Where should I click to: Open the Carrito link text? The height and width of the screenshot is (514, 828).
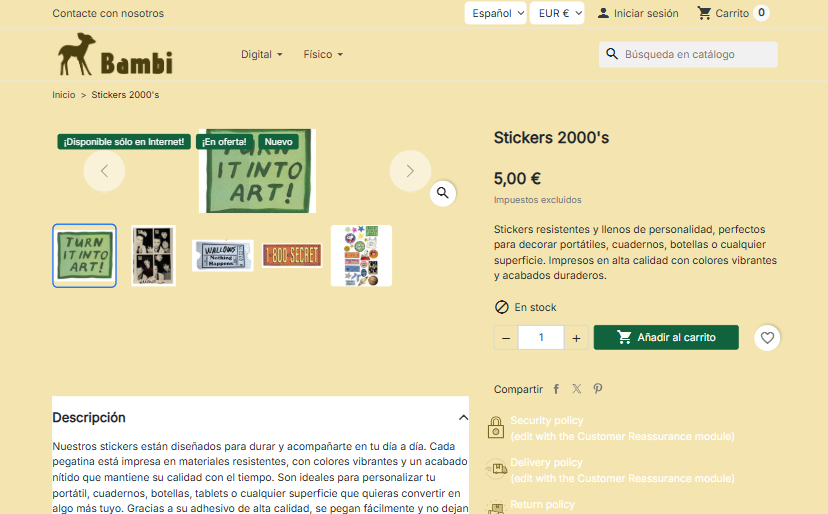click(732, 13)
